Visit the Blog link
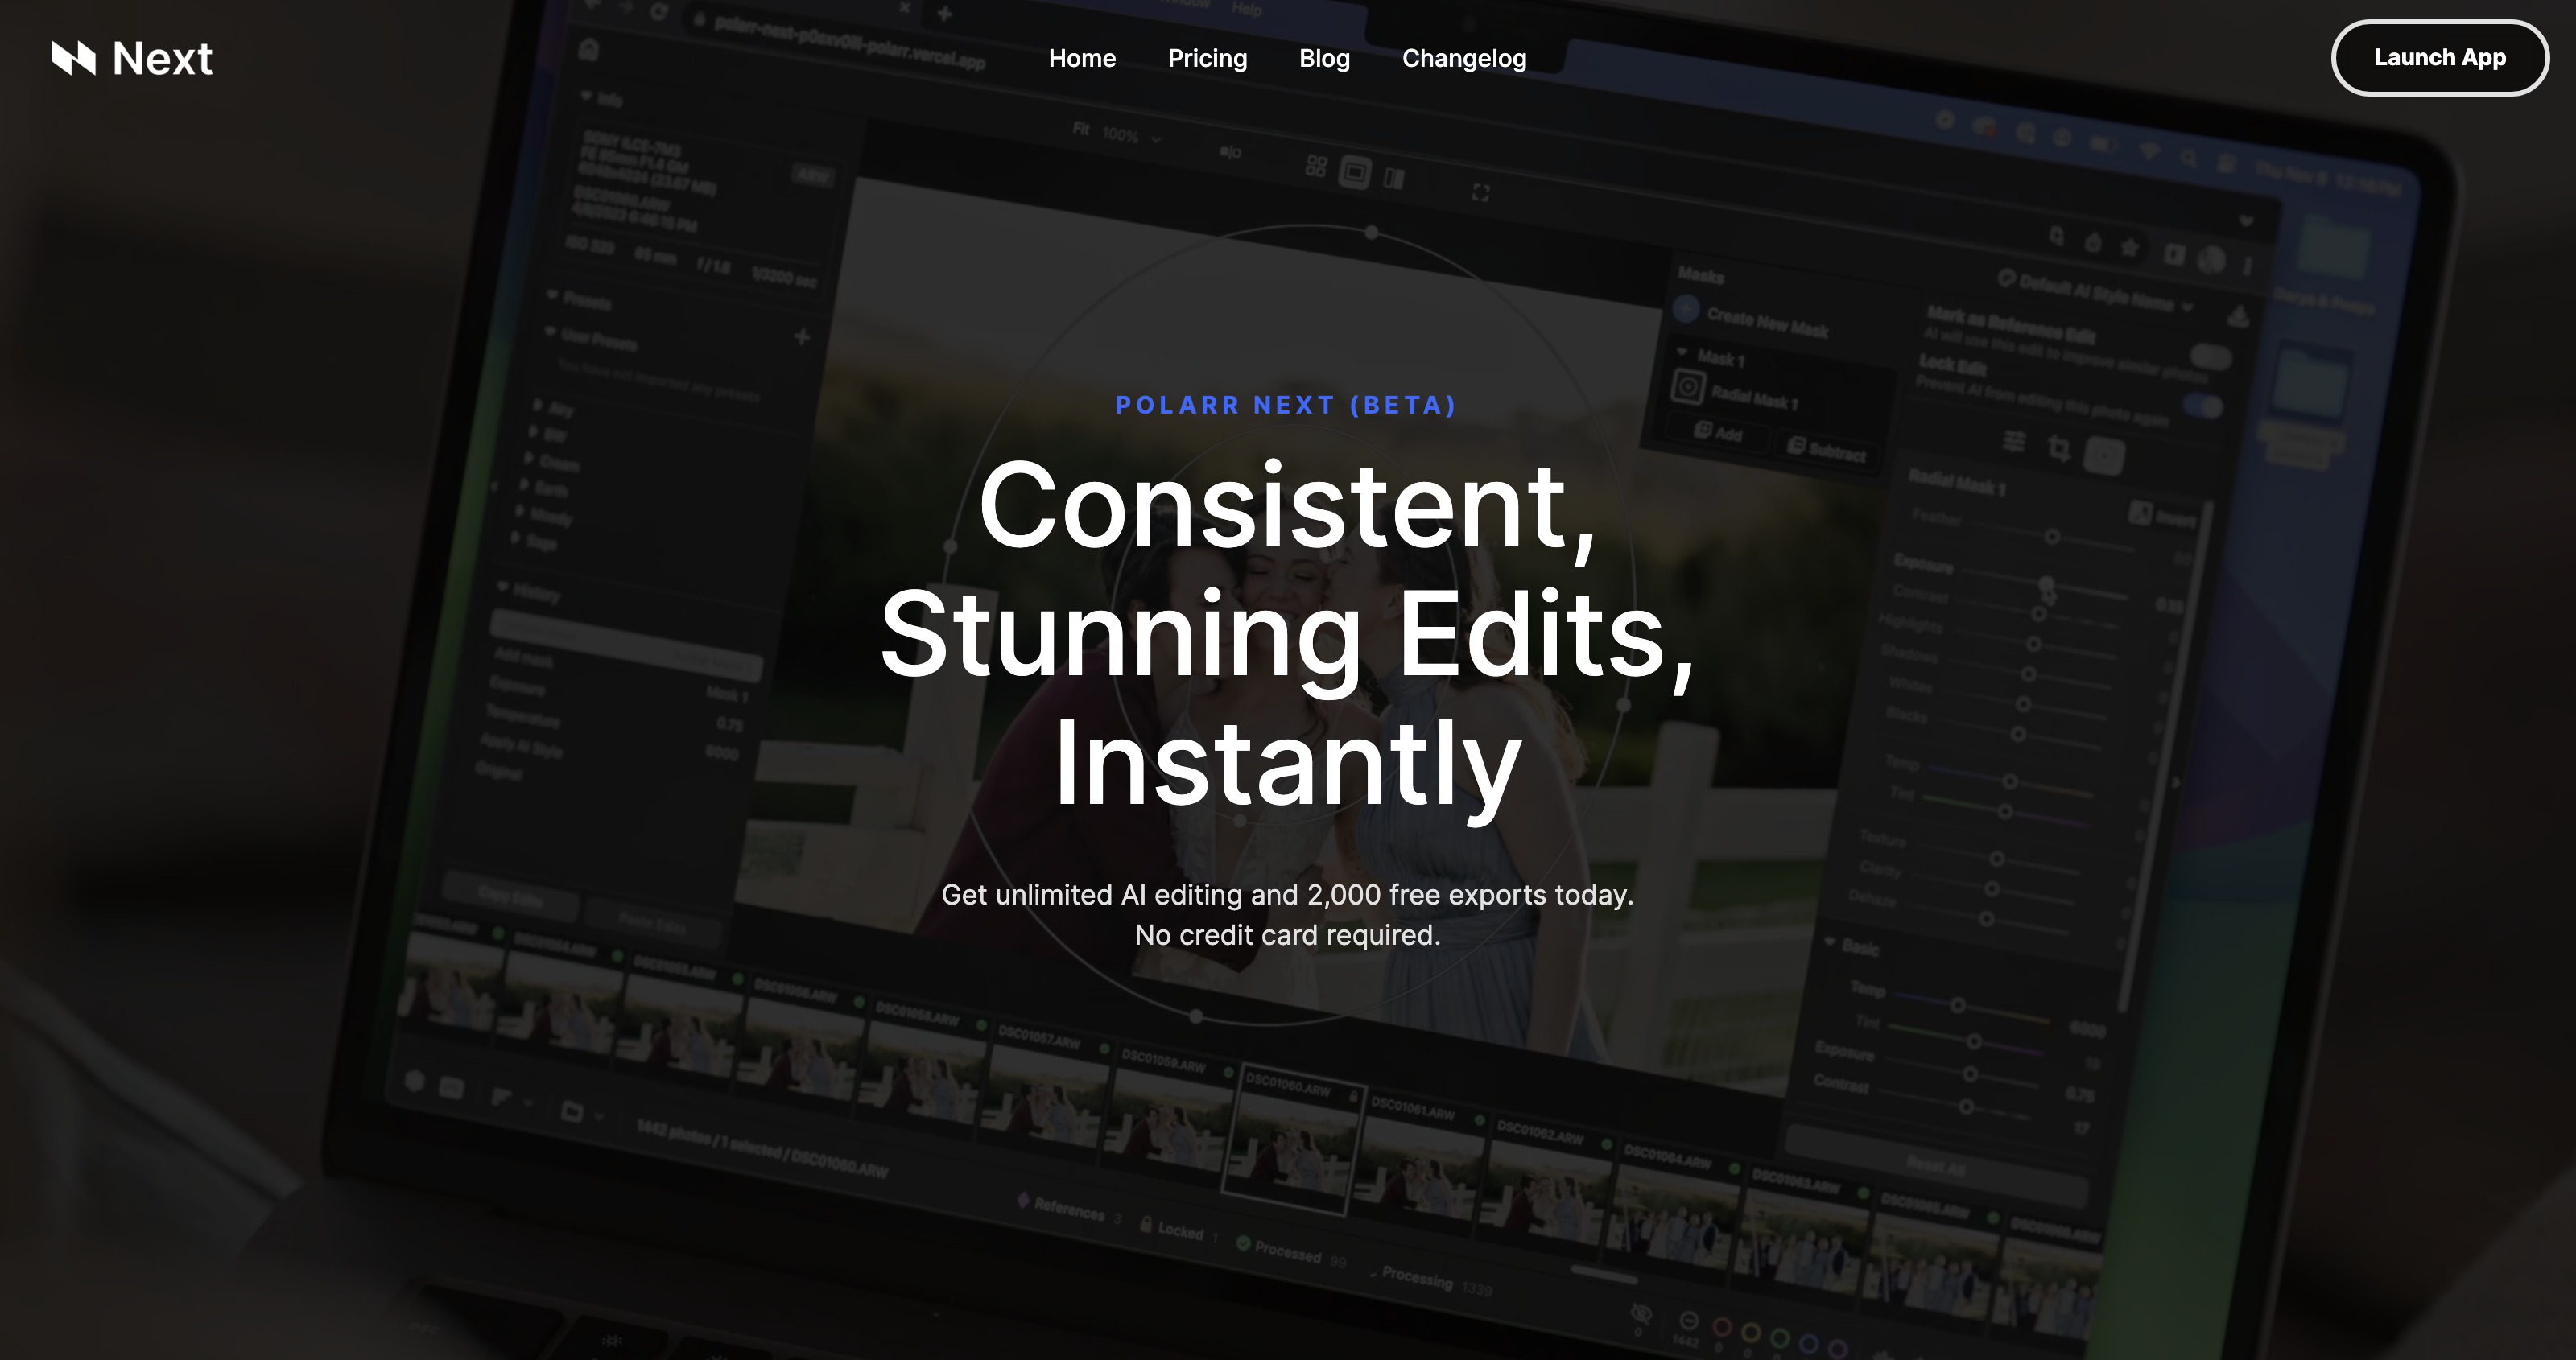 click(1324, 58)
